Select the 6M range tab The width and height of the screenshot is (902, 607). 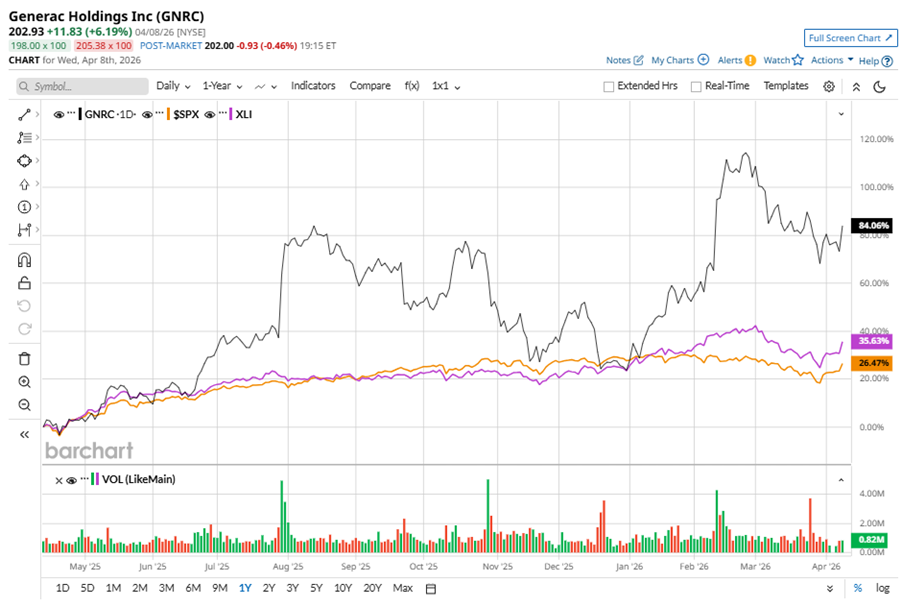pyautogui.click(x=193, y=588)
